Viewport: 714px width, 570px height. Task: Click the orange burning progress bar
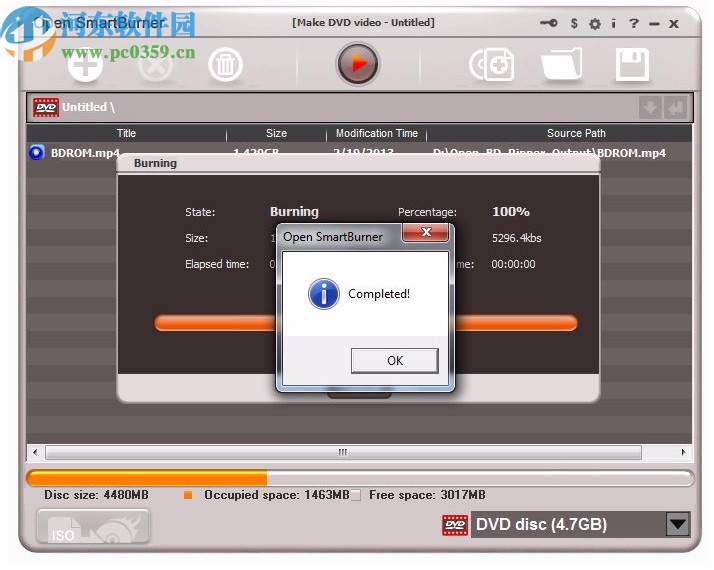[x=366, y=323]
